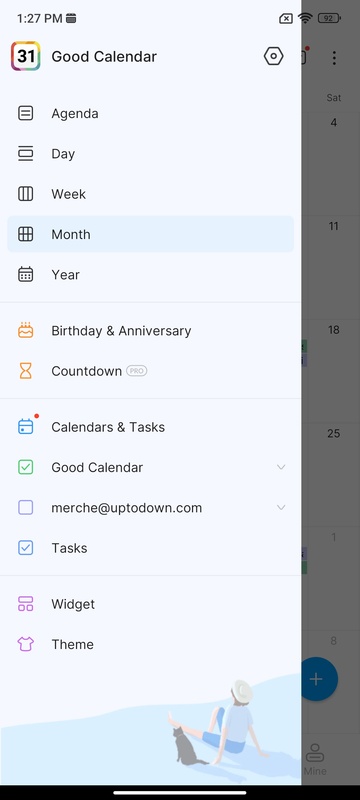Open the Countdown hourglass icon

coord(25,371)
